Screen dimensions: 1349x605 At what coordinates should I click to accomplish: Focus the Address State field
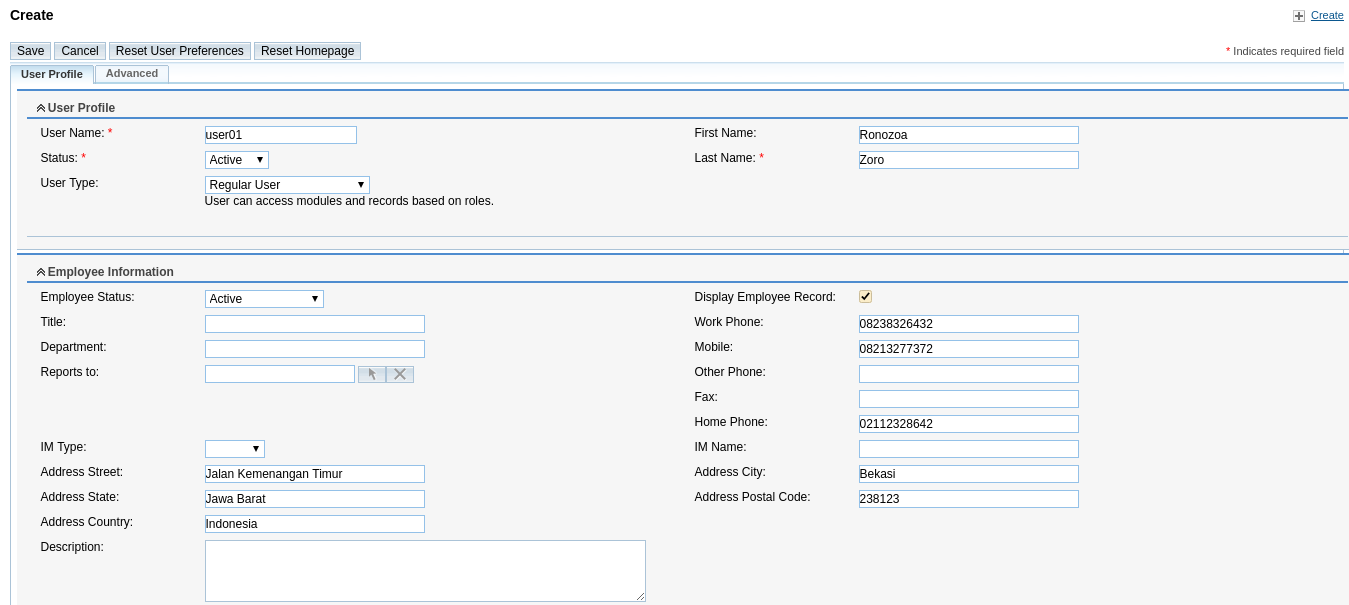pos(315,499)
